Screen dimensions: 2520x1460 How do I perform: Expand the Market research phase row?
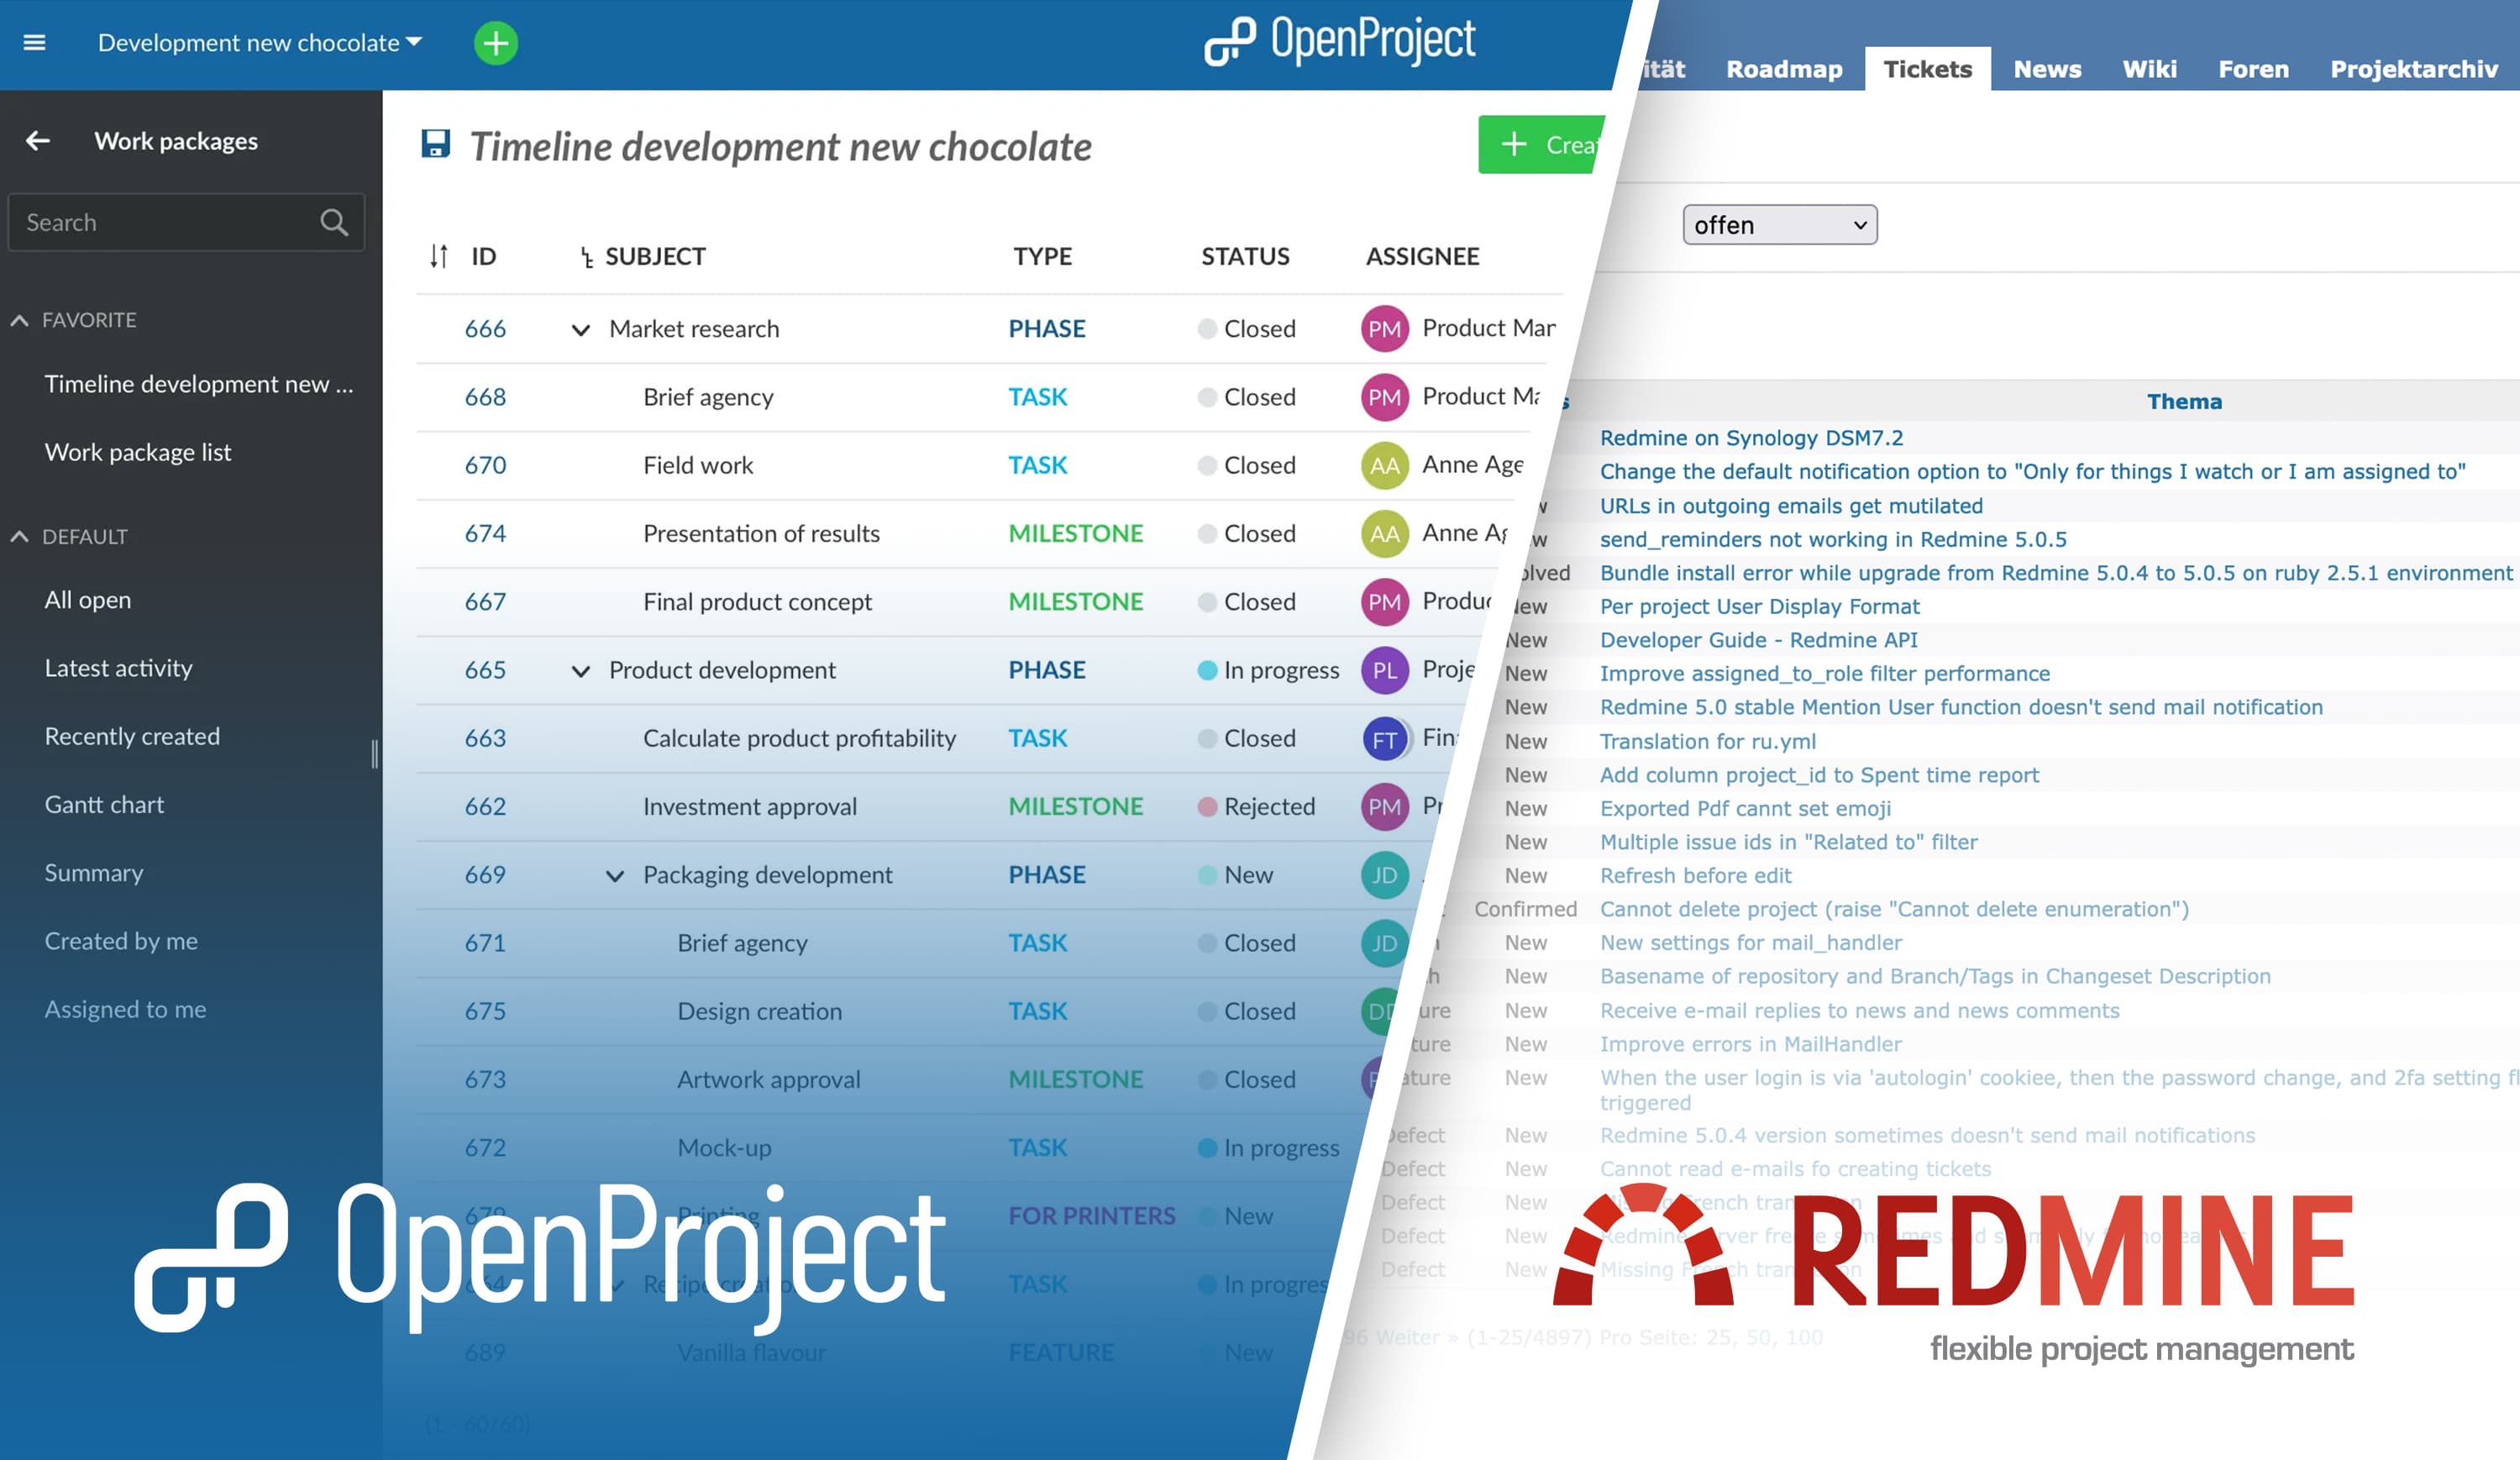click(x=582, y=328)
